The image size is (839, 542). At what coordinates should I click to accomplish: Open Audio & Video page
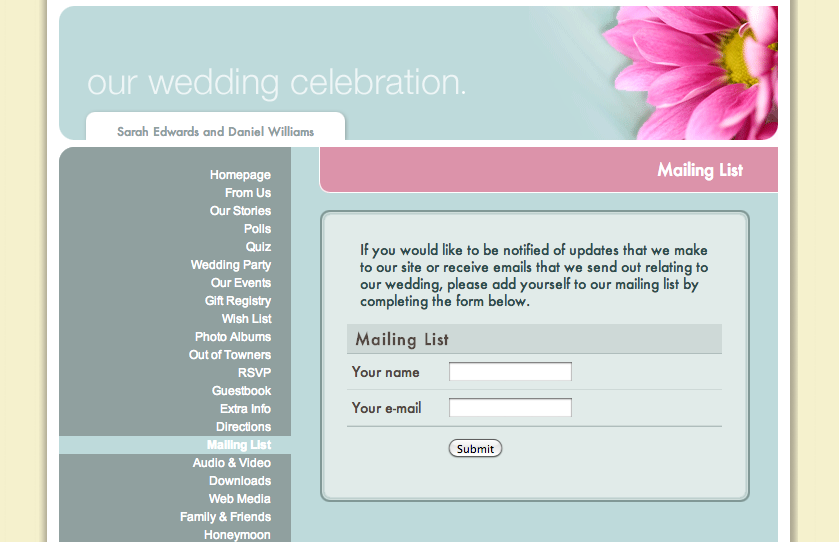tap(232, 463)
